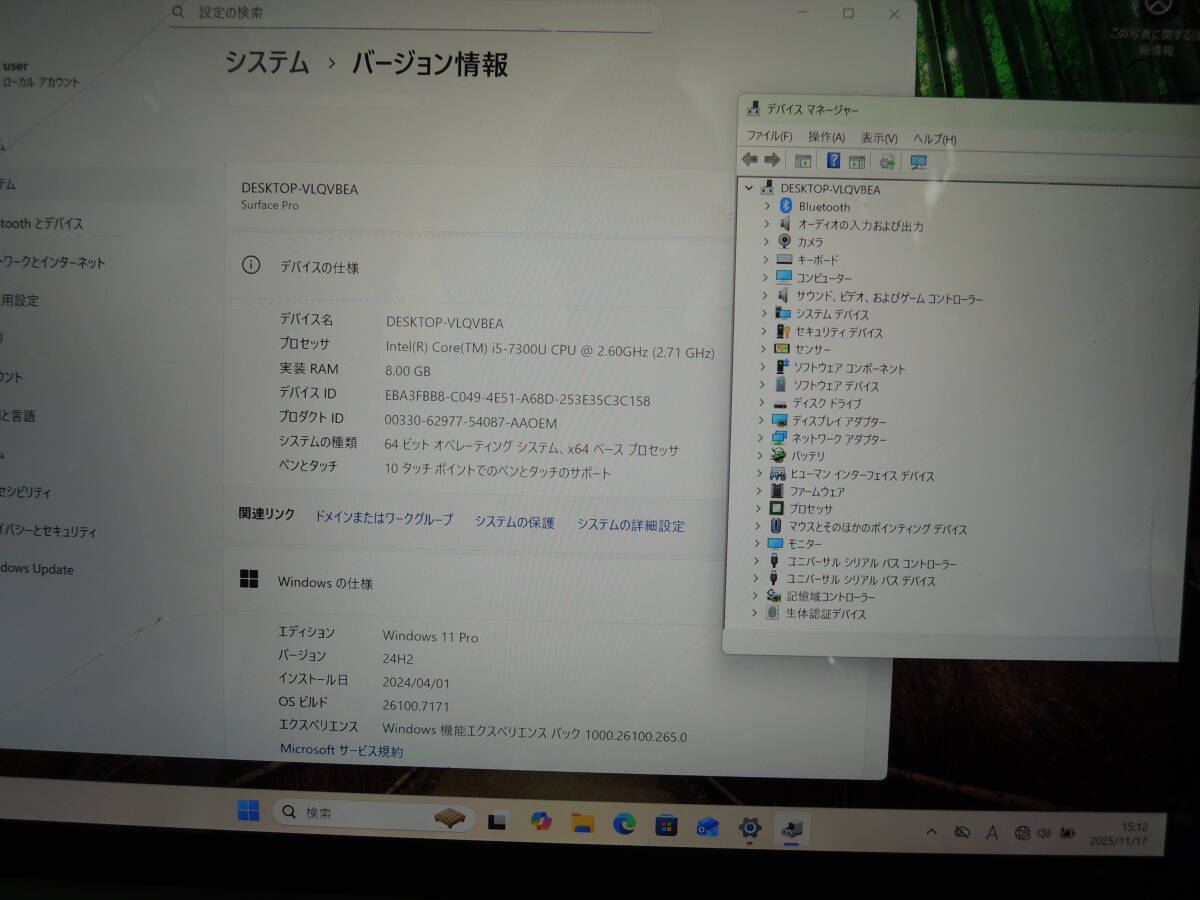Open Microsoft Edge from the taskbar

pyautogui.click(x=625, y=824)
